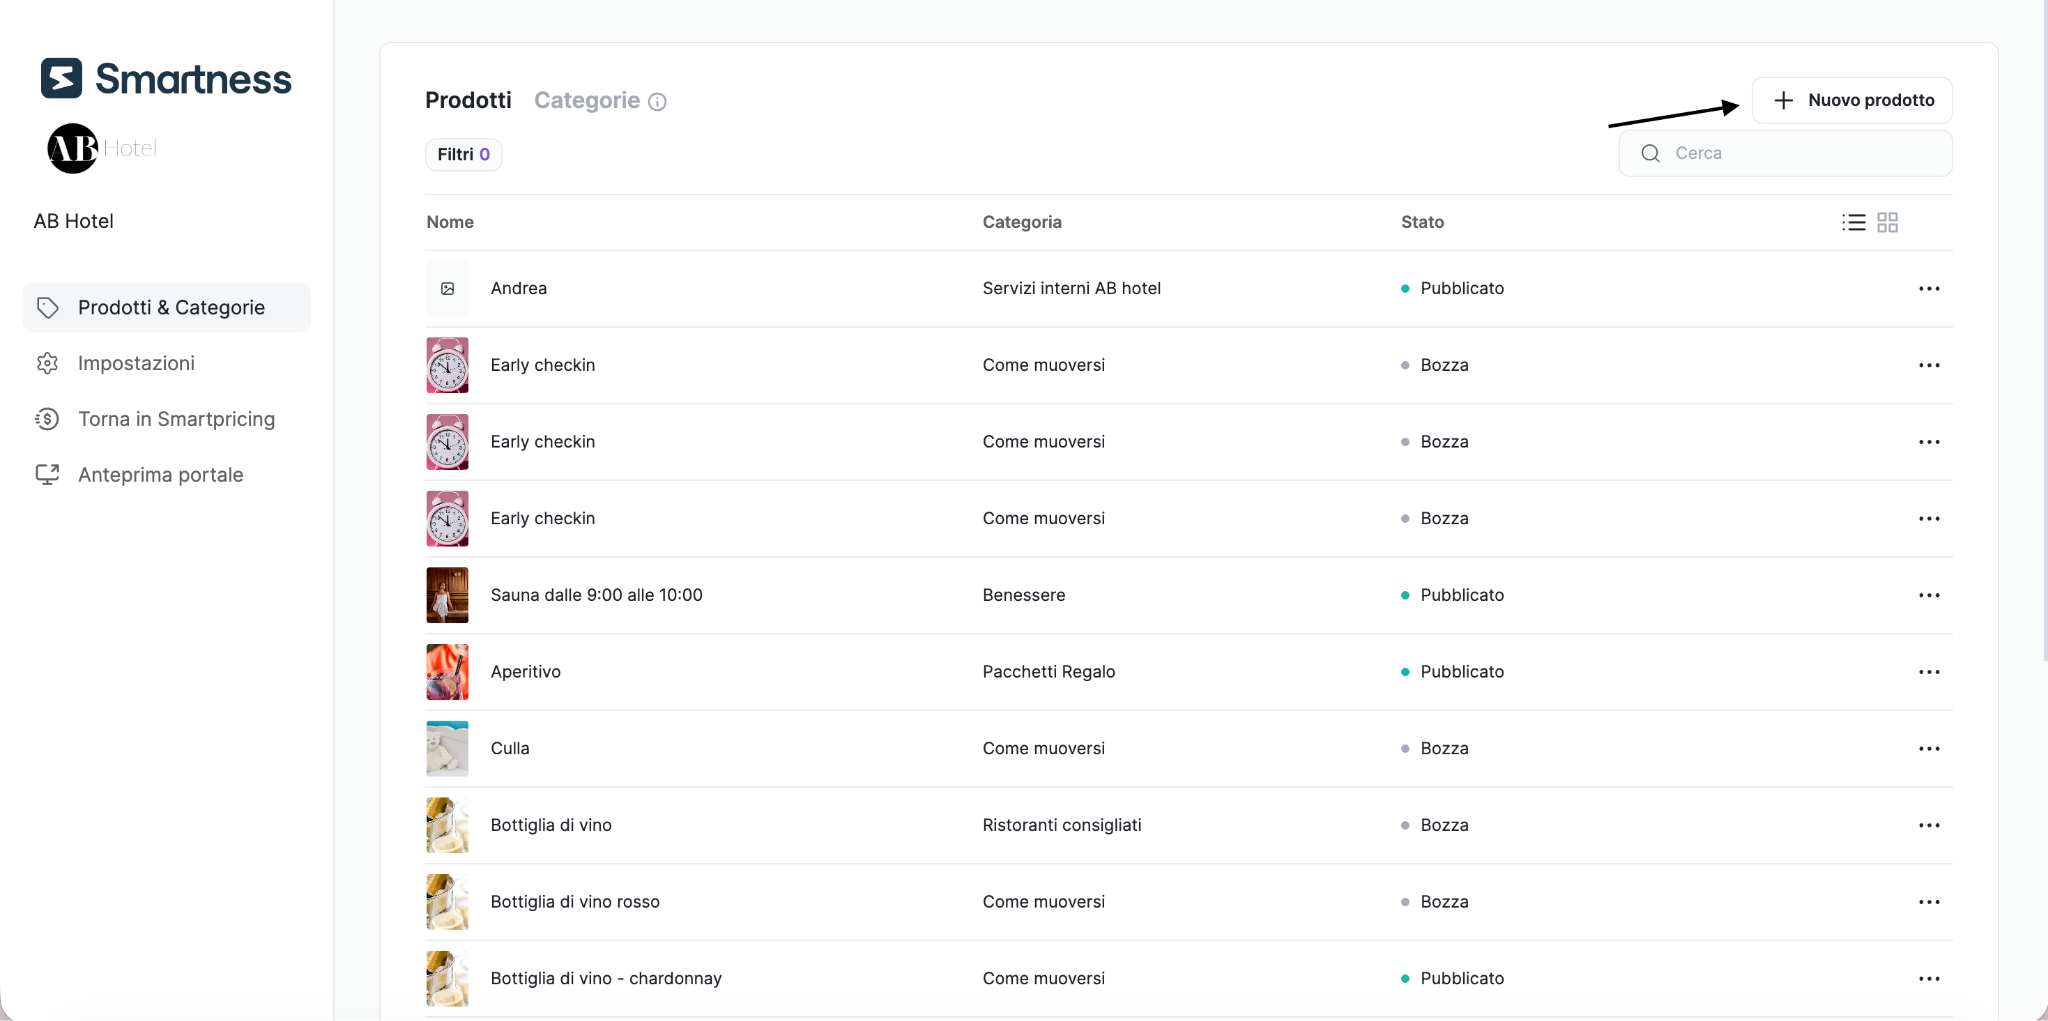The height and width of the screenshot is (1021, 2048).
Task: Click the Sauna product thumbnail
Action: [447, 595]
